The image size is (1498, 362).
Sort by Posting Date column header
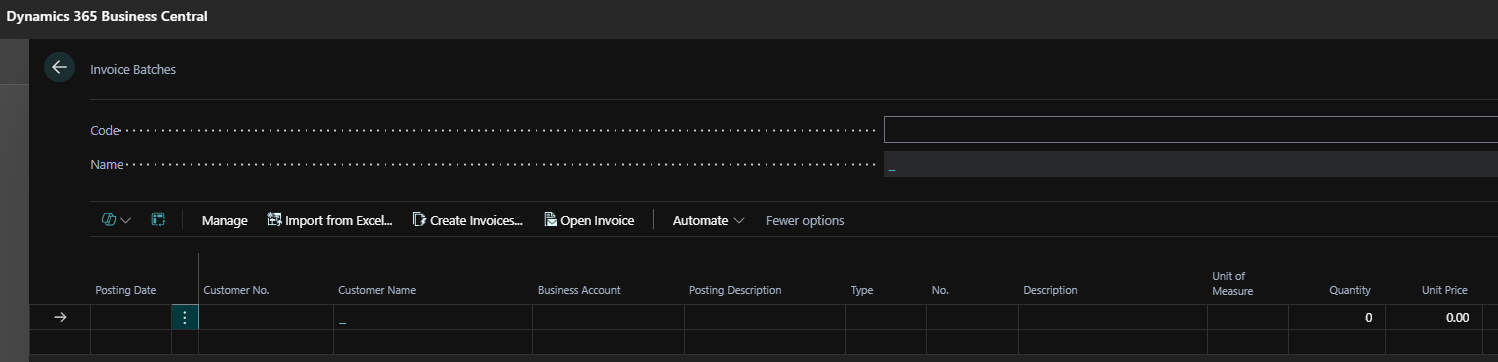click(126, 290)
